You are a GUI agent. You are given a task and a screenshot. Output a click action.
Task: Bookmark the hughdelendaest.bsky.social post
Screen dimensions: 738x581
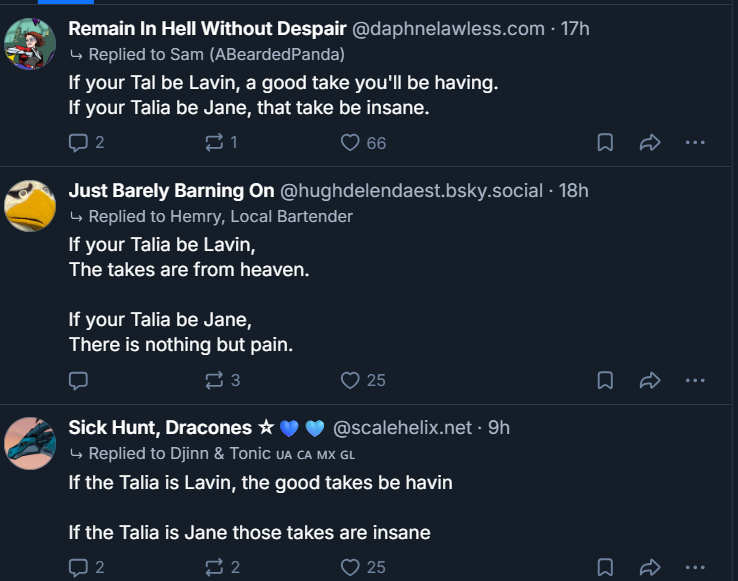pos(605,380)
